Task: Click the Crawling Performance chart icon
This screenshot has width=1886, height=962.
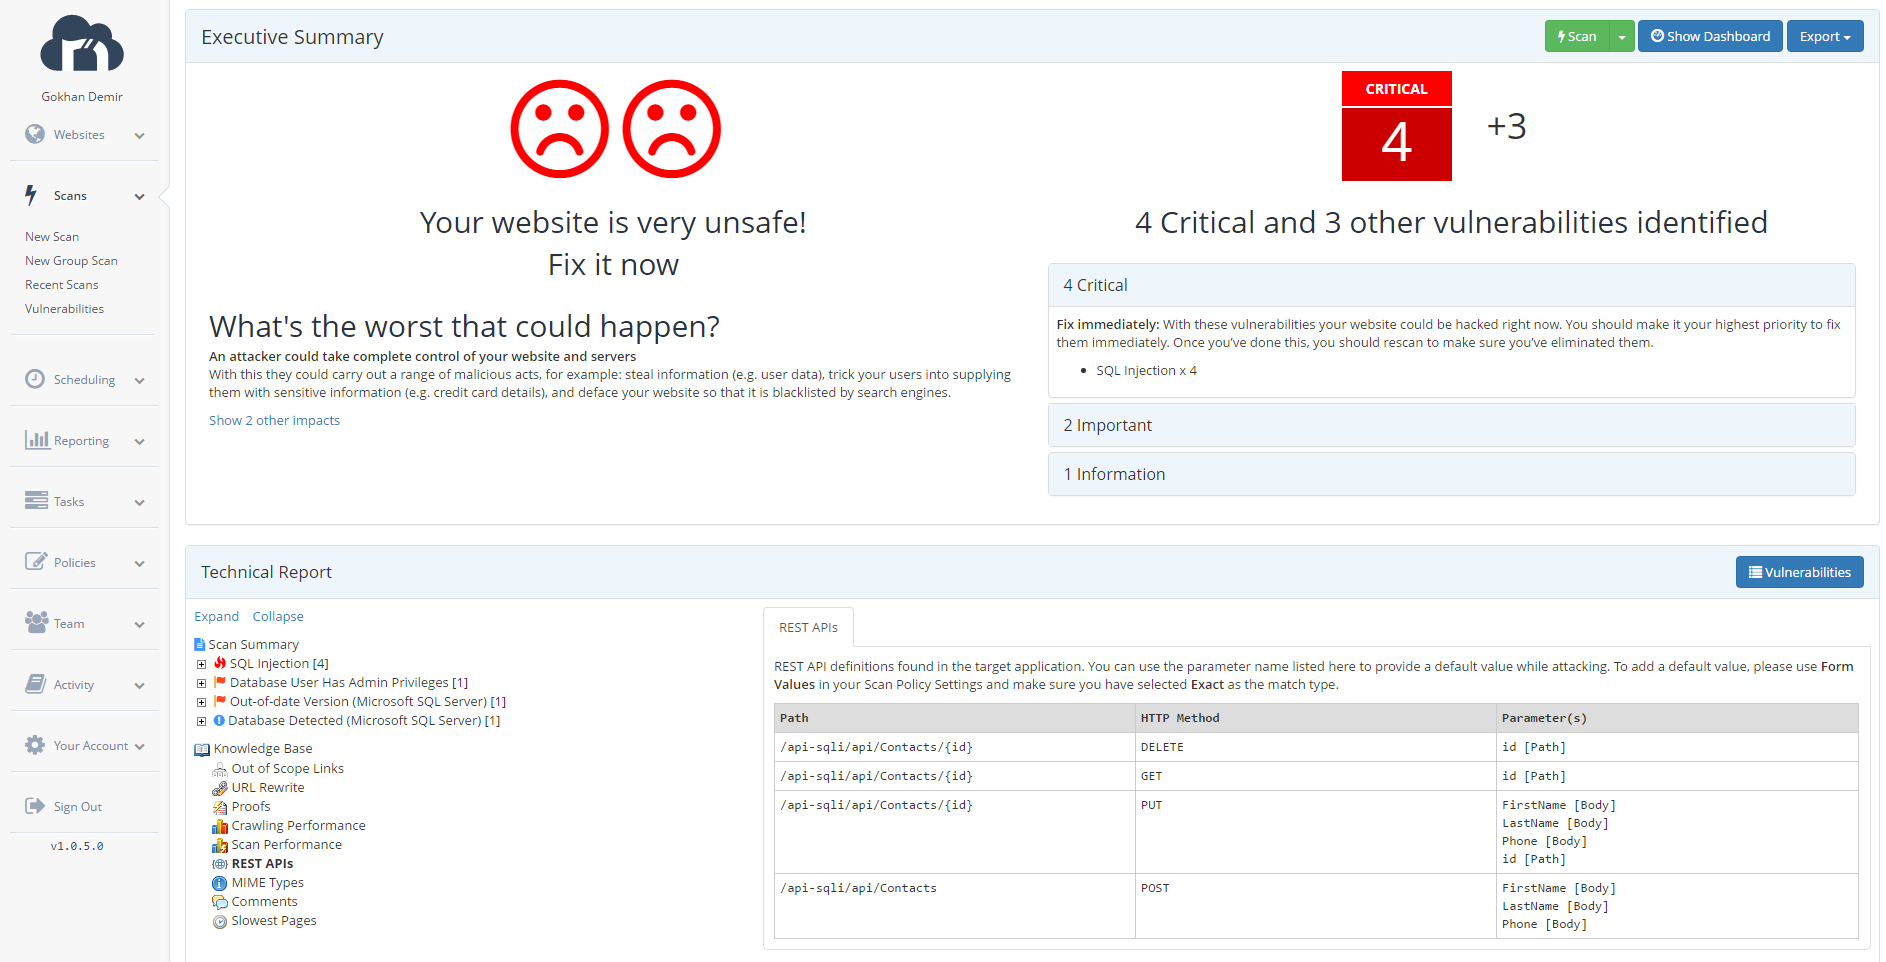Action: (x=221, y=825)
